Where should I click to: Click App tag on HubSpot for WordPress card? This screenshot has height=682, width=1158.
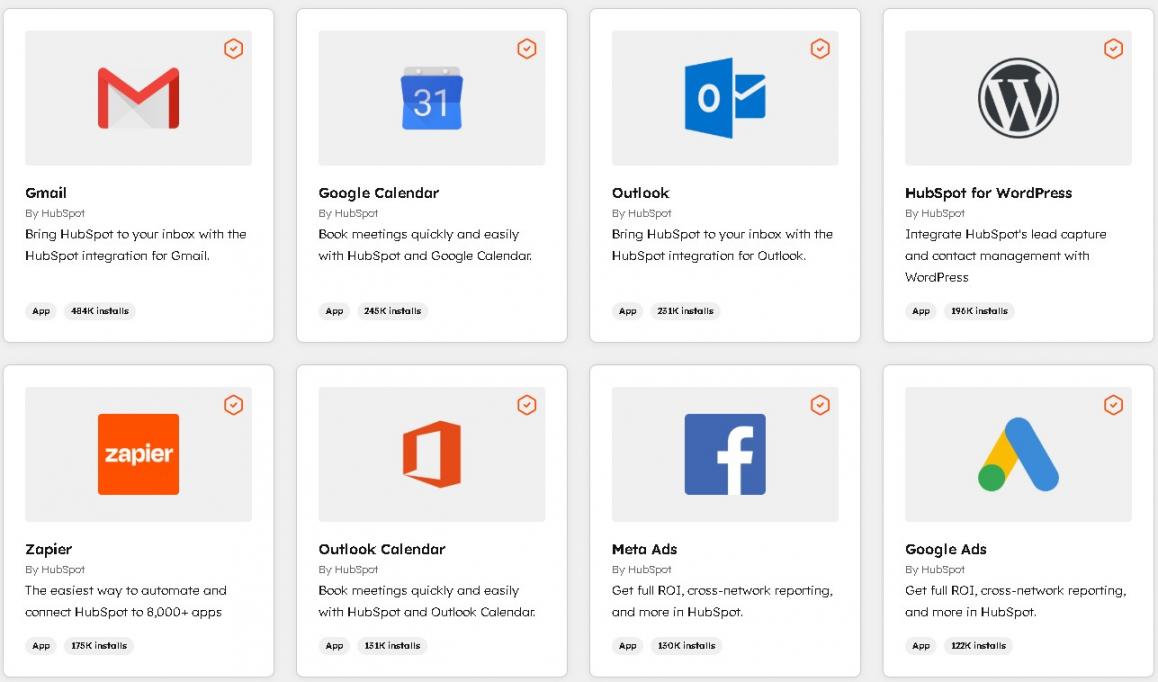pyautogui.click(x=921, y=311)
